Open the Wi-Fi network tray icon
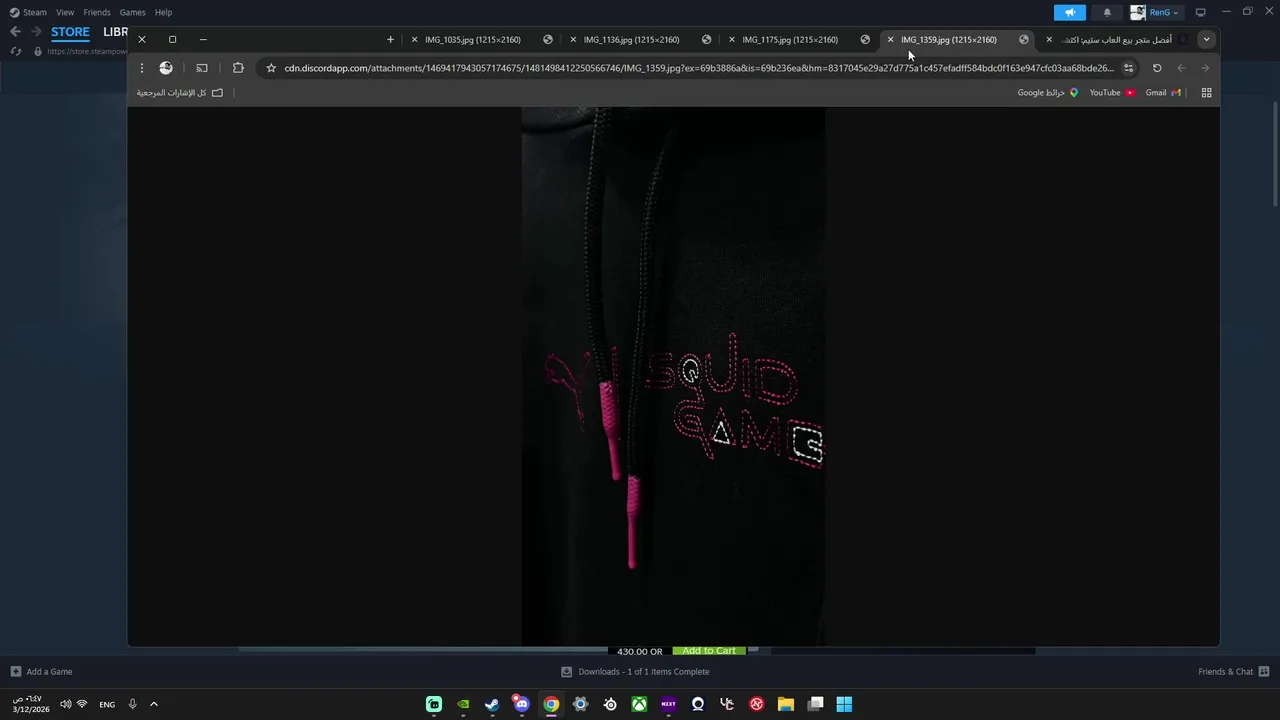Screen dimensions: 1280x720 click(82, 704)
